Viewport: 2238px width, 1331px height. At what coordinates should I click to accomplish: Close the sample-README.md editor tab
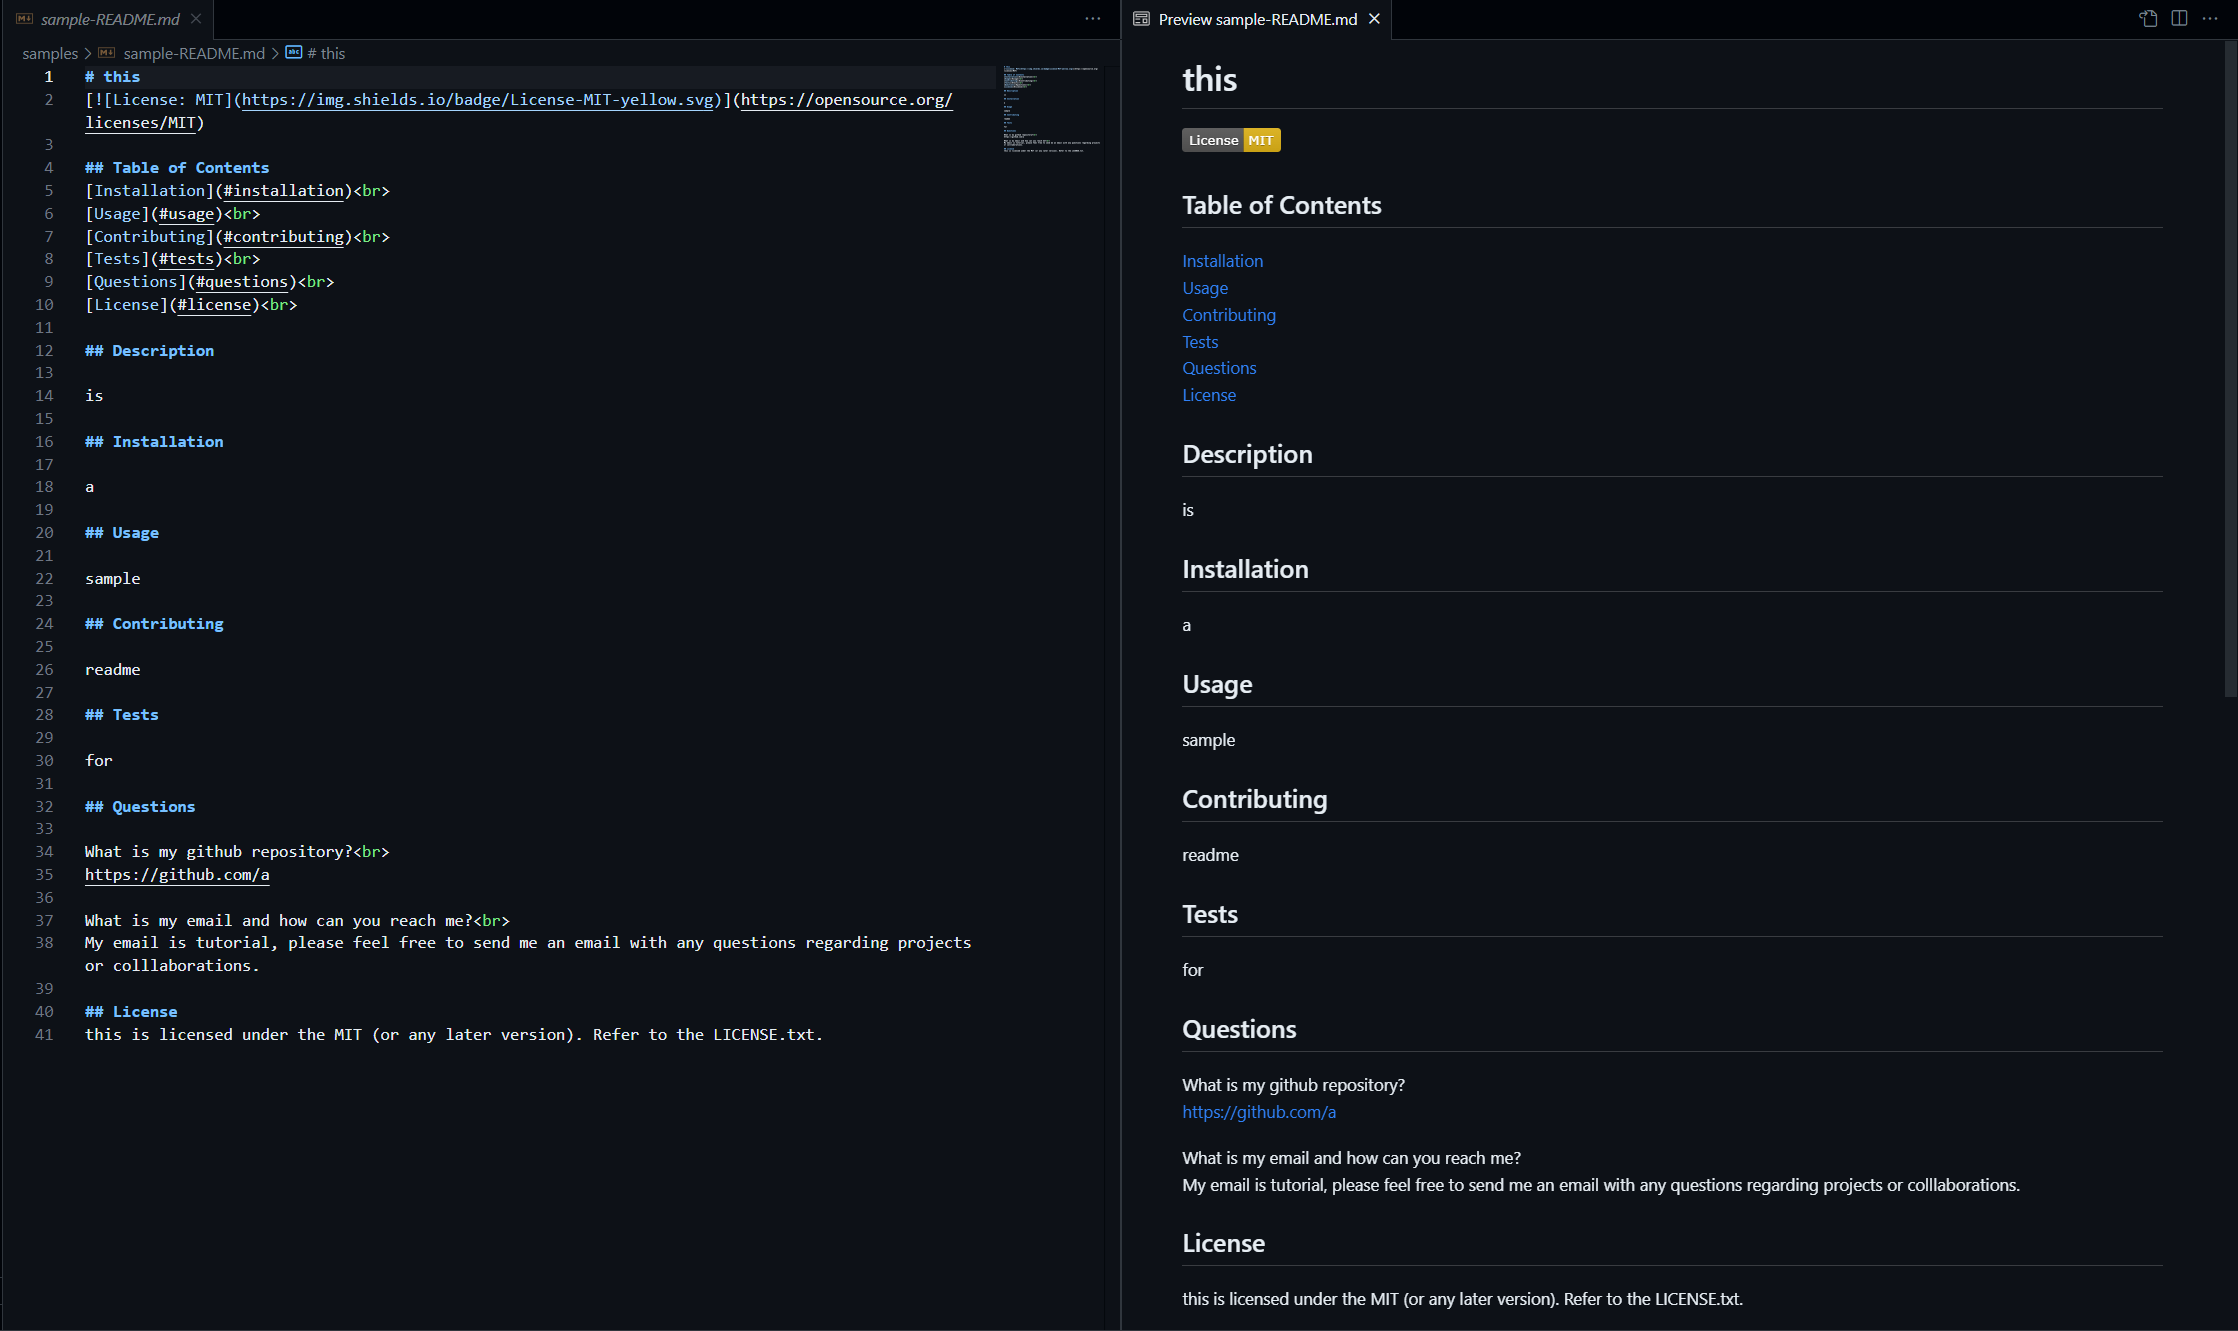tap(196, 19)
